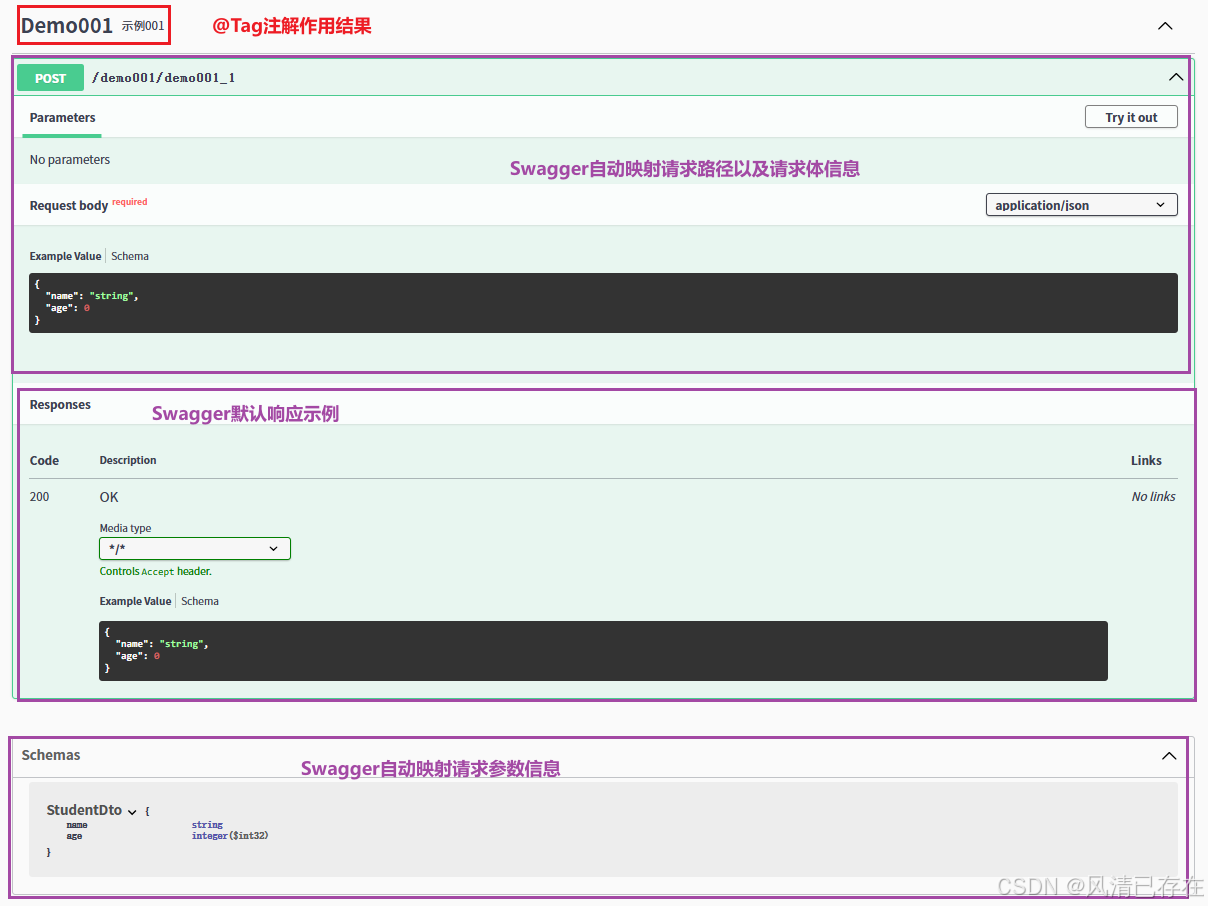Expand the StudentDto model arrow
Screen dimensions: 1208x906
132,811
